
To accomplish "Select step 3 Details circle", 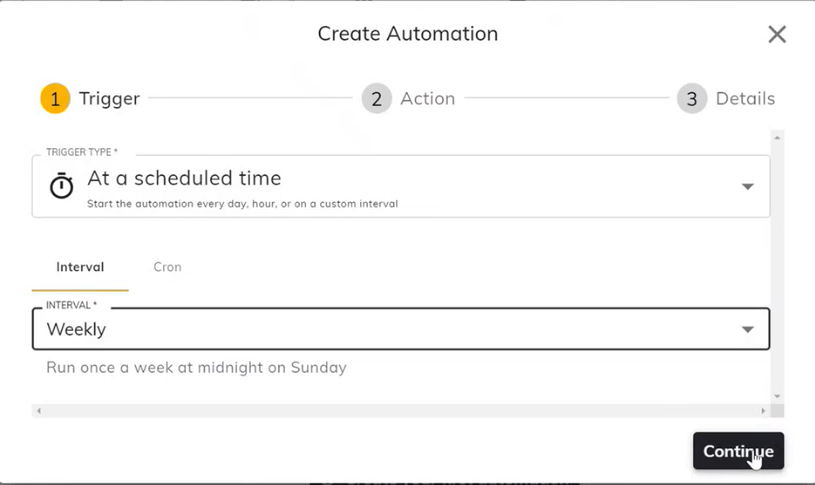I will coord(692,98).
